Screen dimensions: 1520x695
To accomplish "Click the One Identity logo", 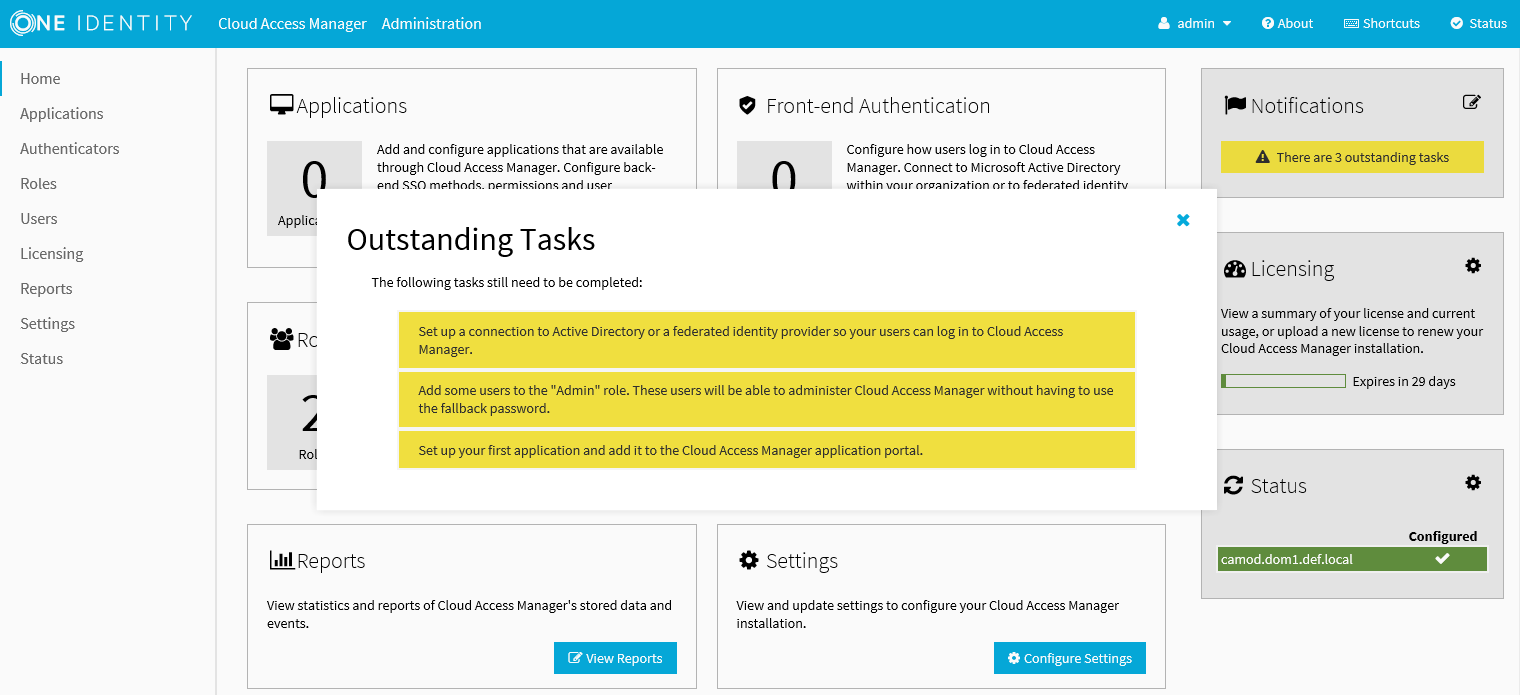I will click(x=101, y=23).
